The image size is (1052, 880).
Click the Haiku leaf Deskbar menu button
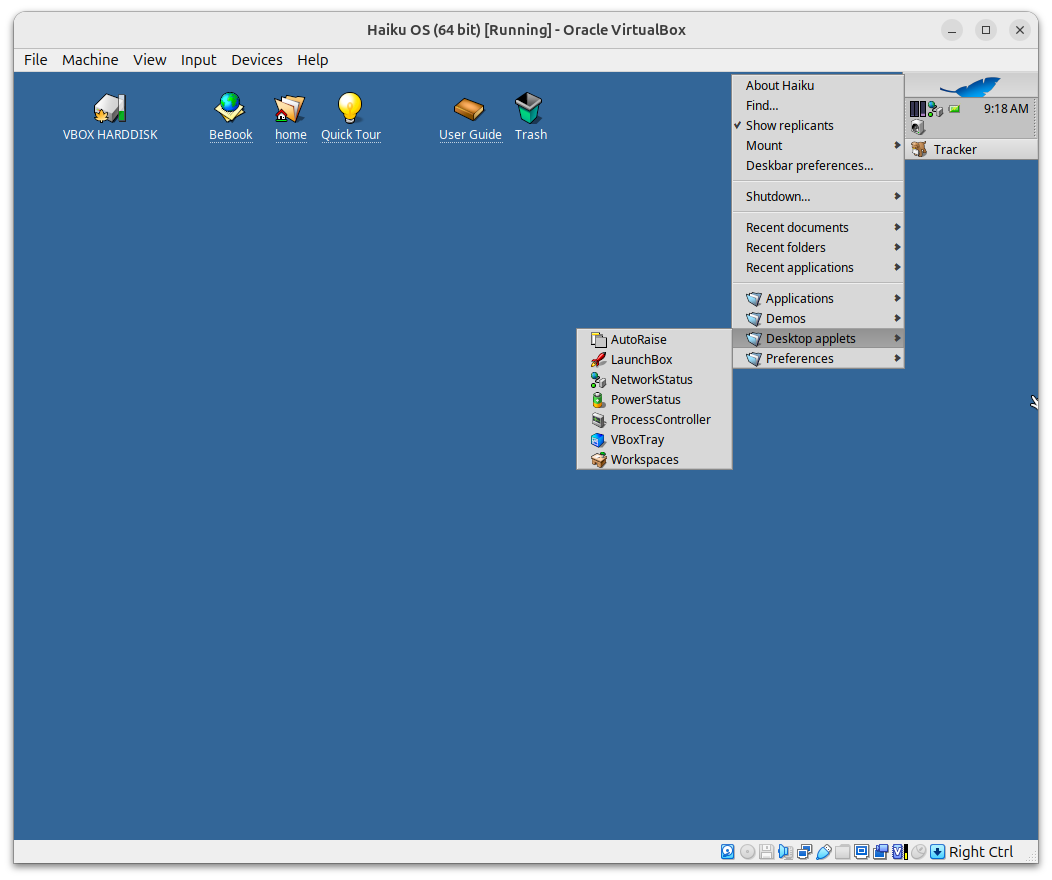click(x=971, y=87)
